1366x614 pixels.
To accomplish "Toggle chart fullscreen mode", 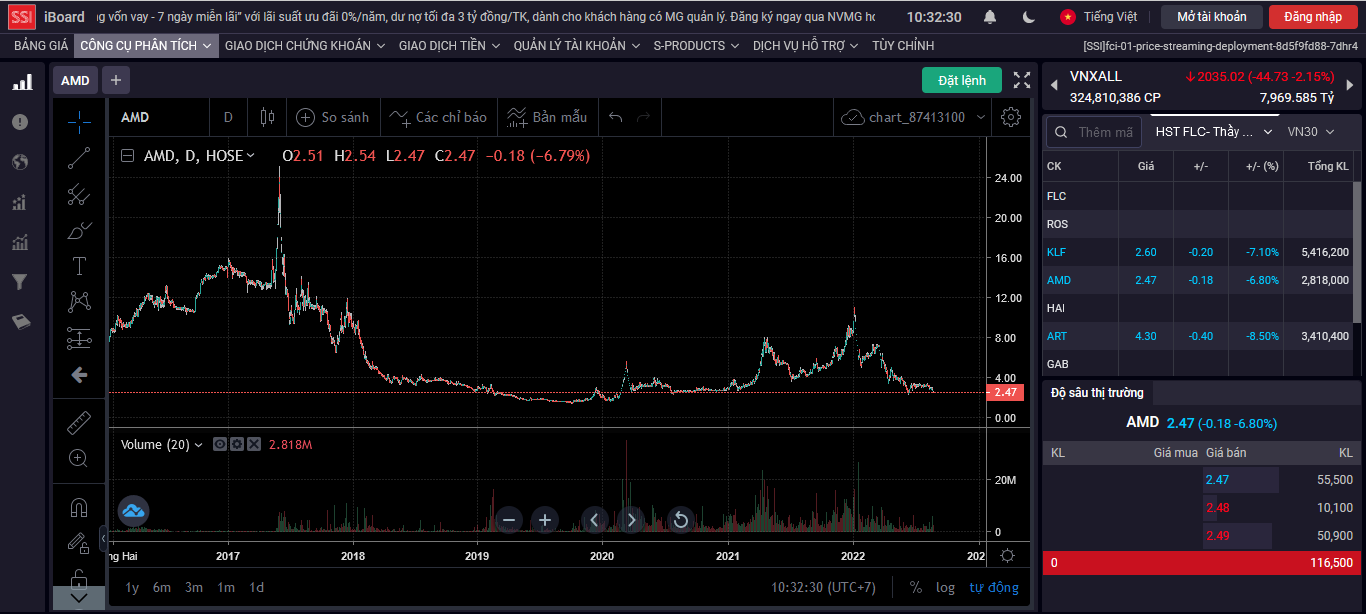I will pyautogui.click(x=1022, y=80).
